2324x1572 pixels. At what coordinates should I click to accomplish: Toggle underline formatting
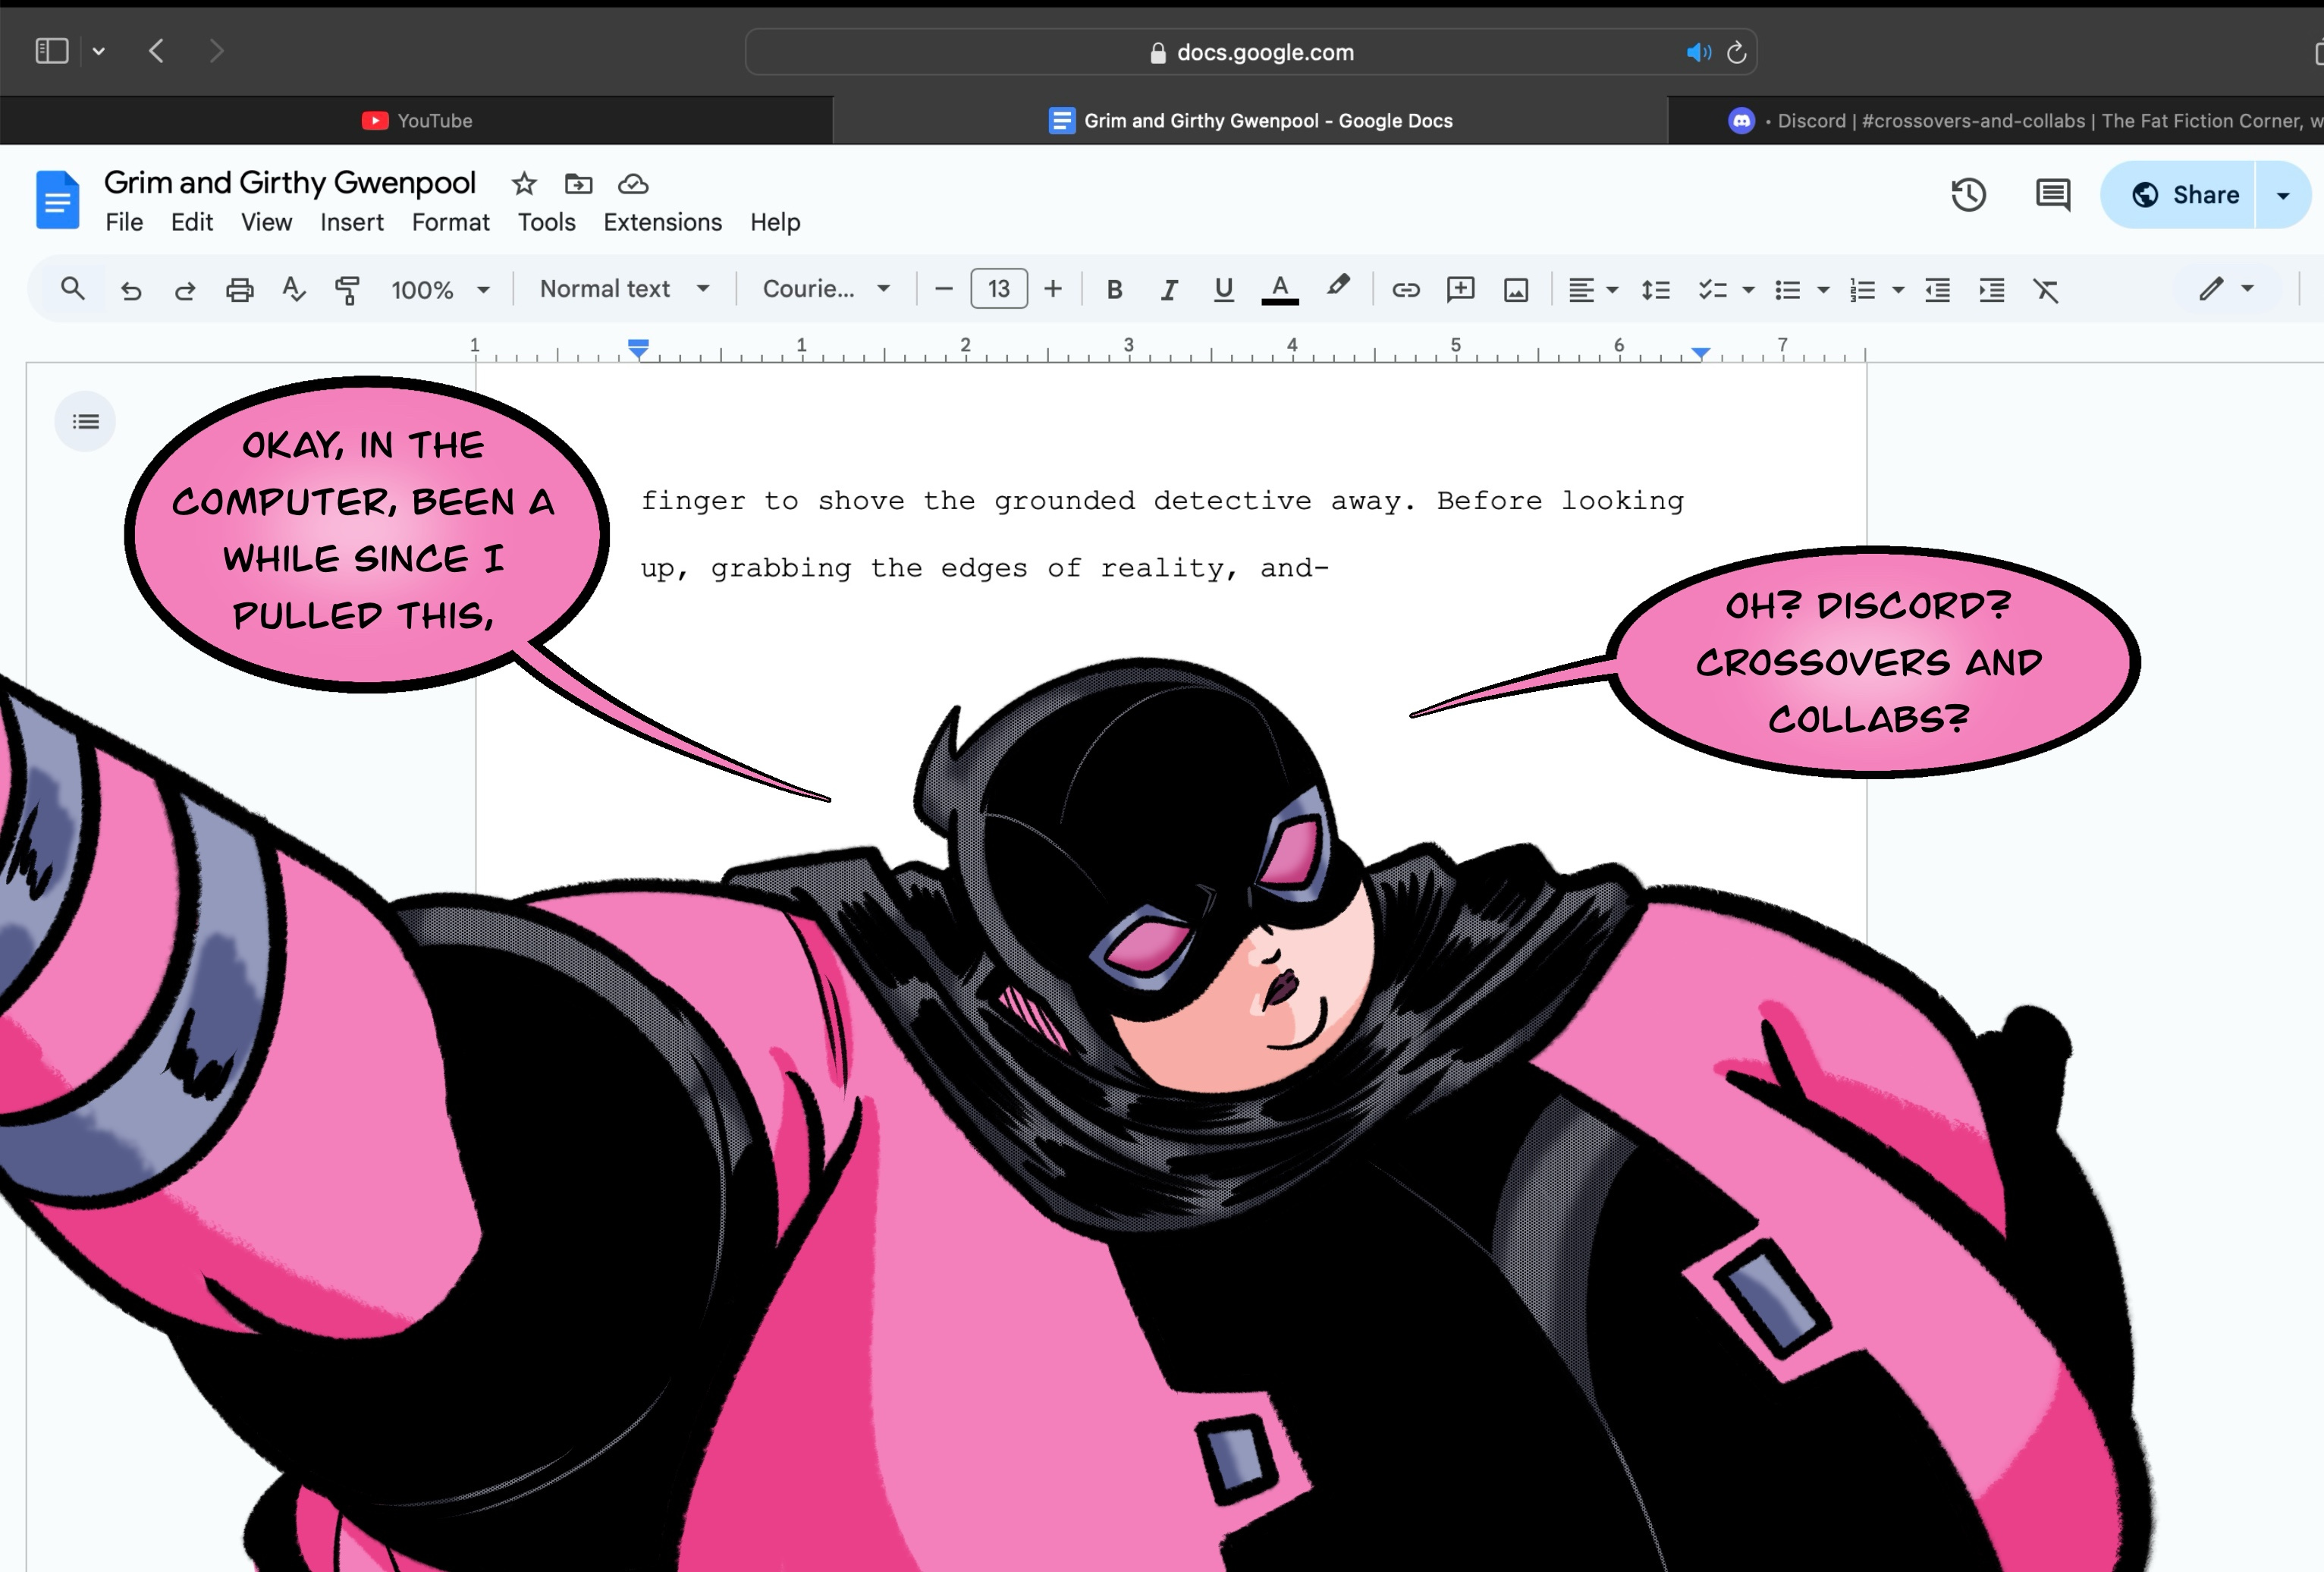tap(1223, 290)
